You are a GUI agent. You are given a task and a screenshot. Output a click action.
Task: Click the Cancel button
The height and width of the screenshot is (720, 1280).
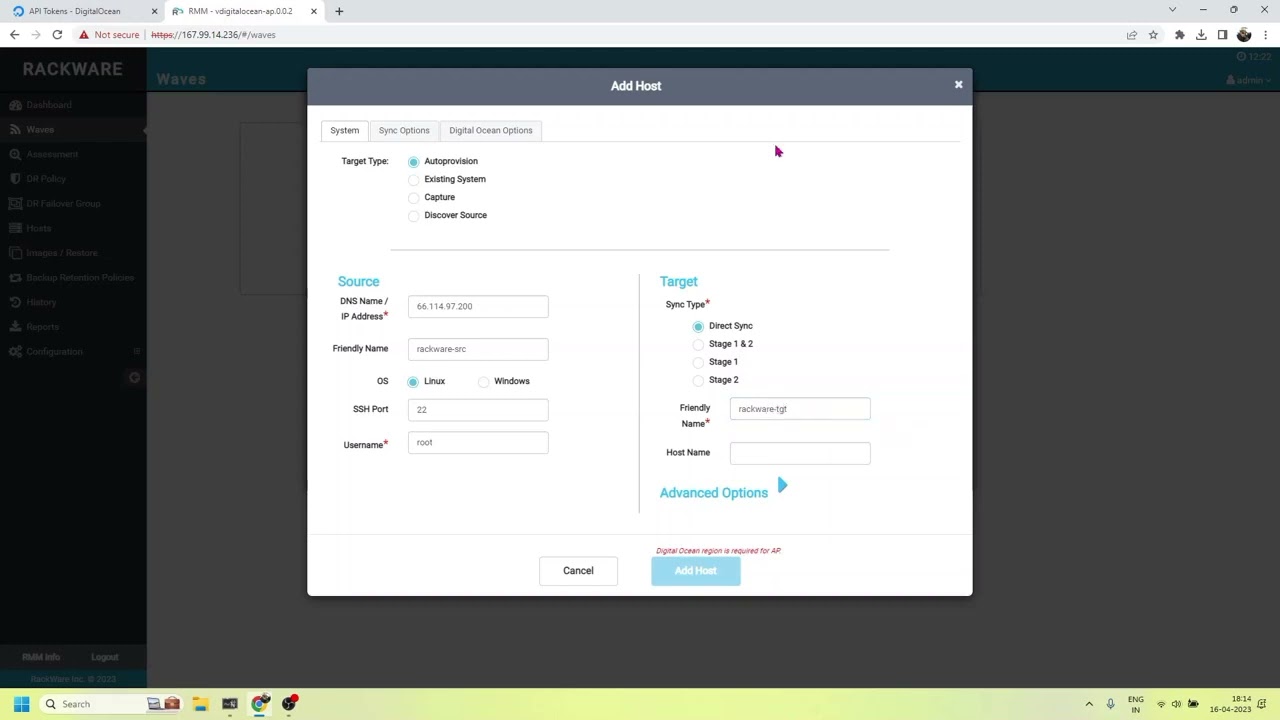click(x=578, y=571)
